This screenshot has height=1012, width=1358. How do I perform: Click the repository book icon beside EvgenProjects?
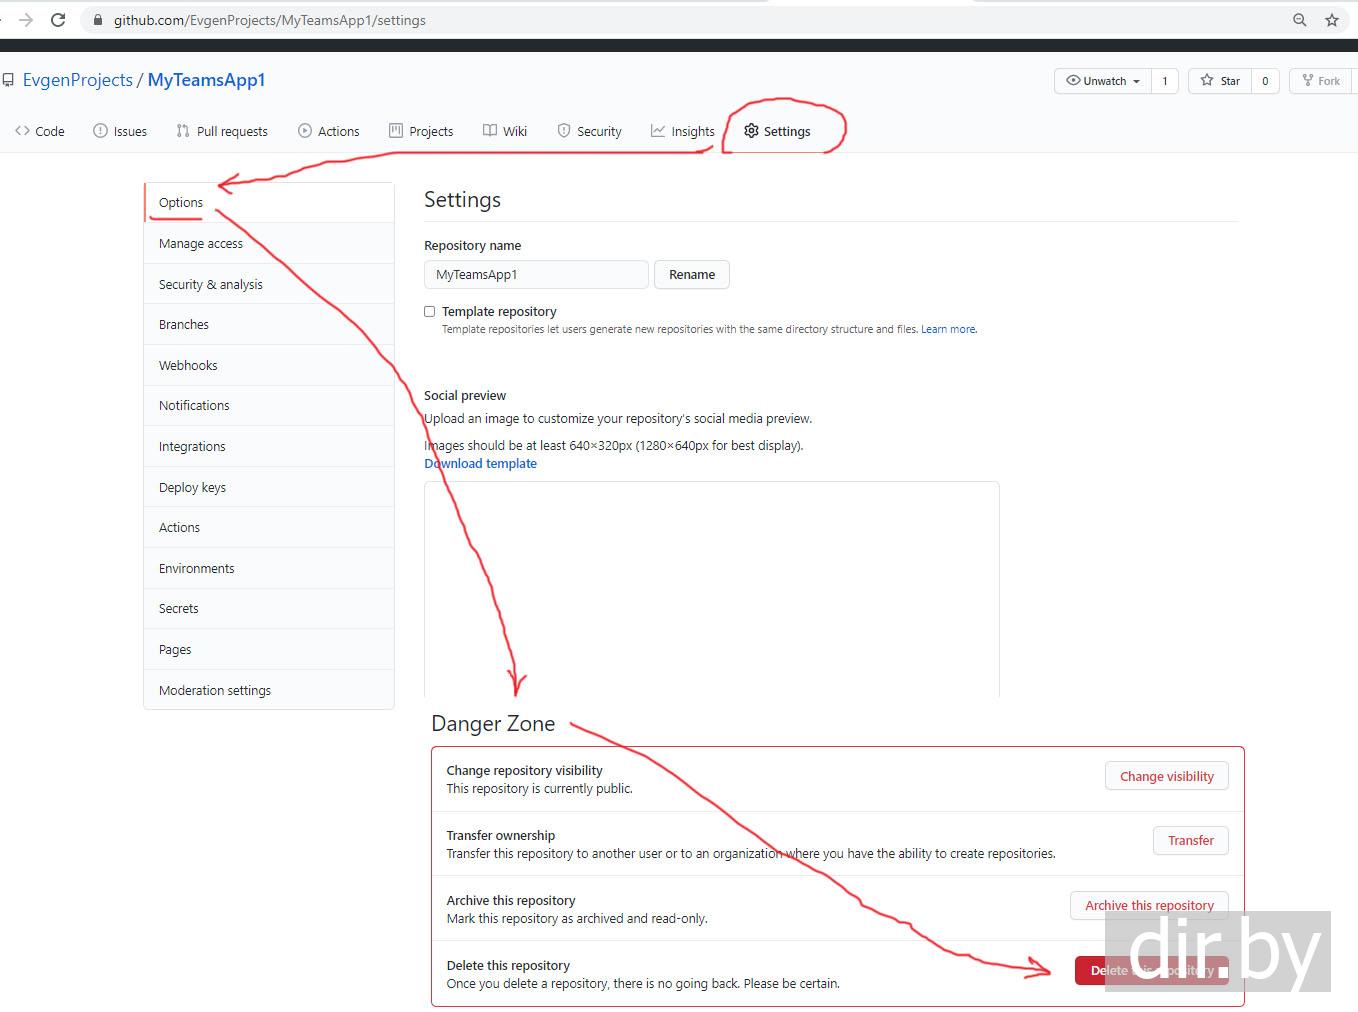point(8,80)
